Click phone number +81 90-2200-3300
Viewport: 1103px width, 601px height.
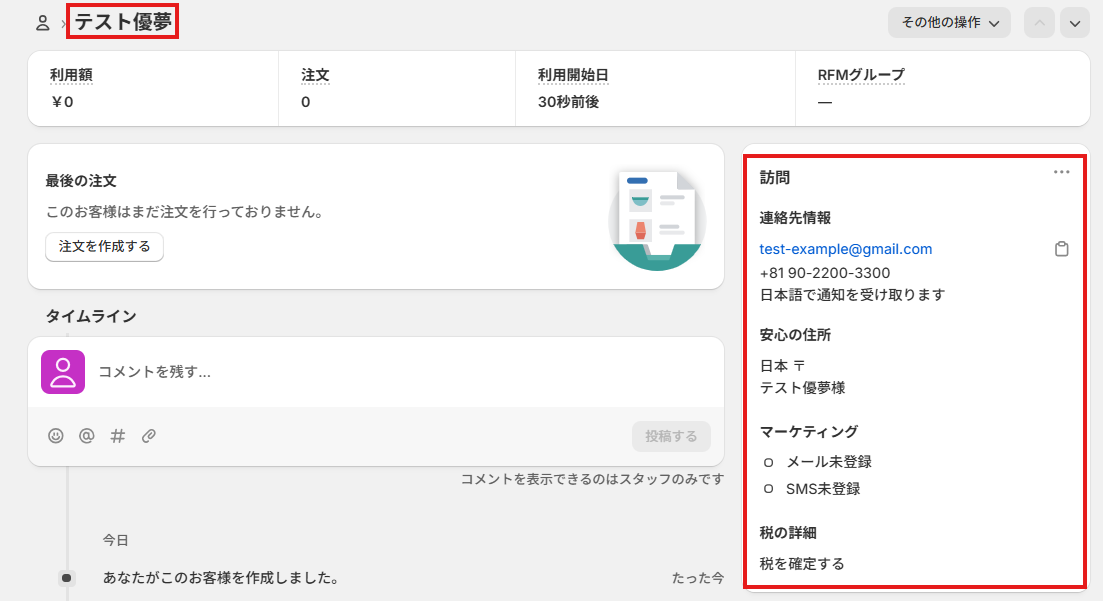coord(824,273)
